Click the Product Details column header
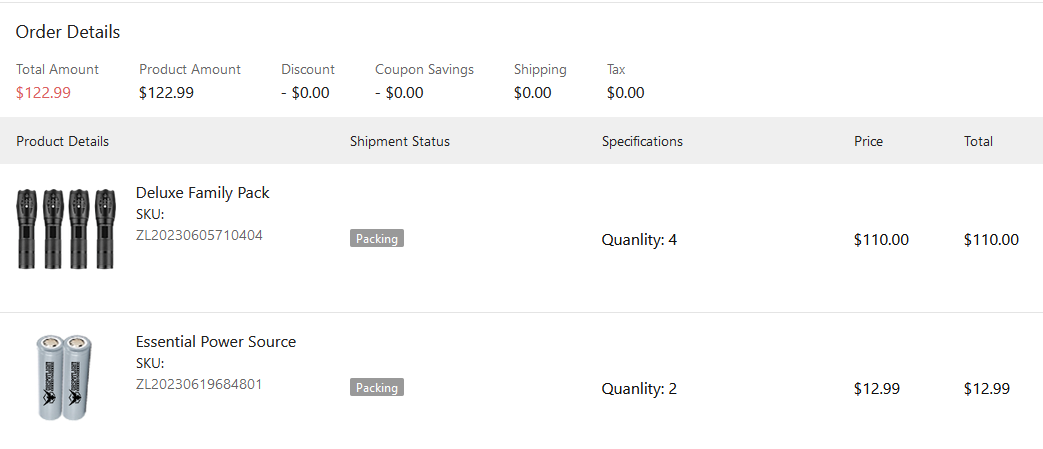The width and height of the screenshot is (1043, 449). (63, 141)
